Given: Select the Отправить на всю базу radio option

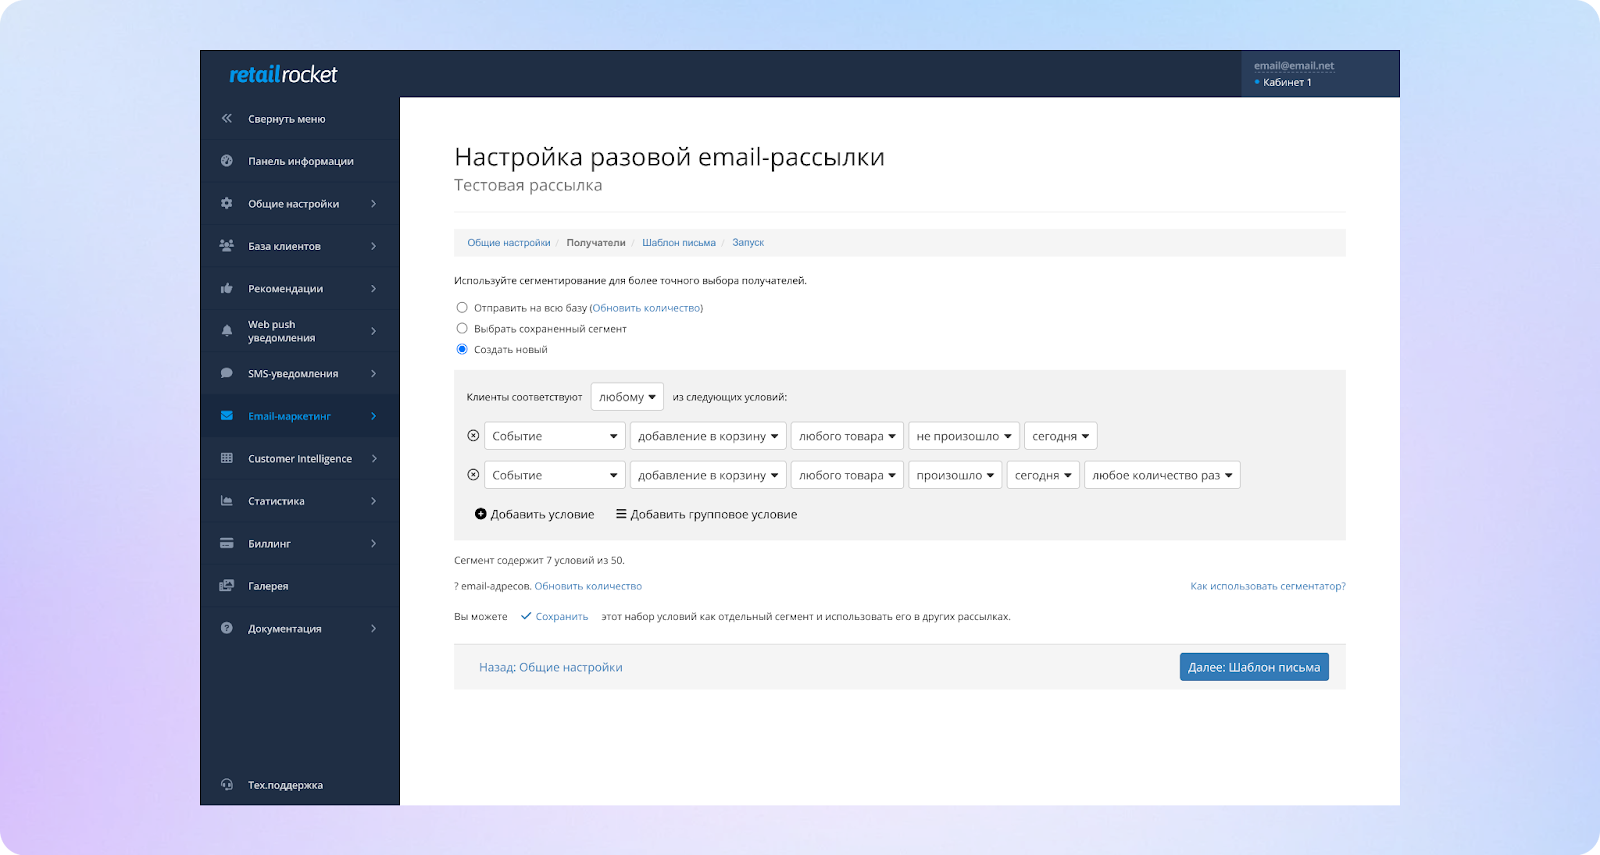Looking at the screenshot, I should 462,308.
